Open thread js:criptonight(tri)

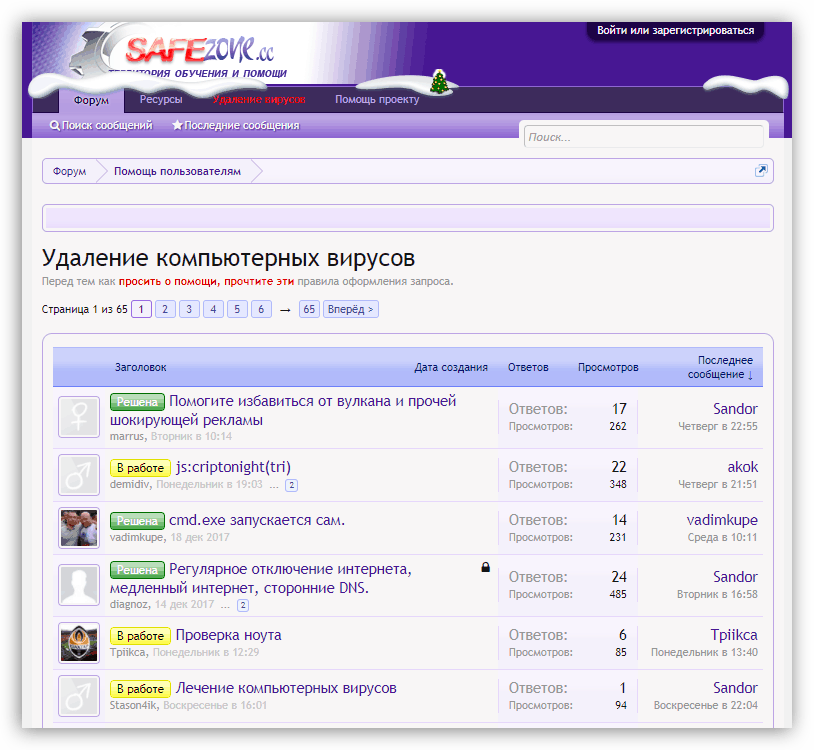[233, 467]
